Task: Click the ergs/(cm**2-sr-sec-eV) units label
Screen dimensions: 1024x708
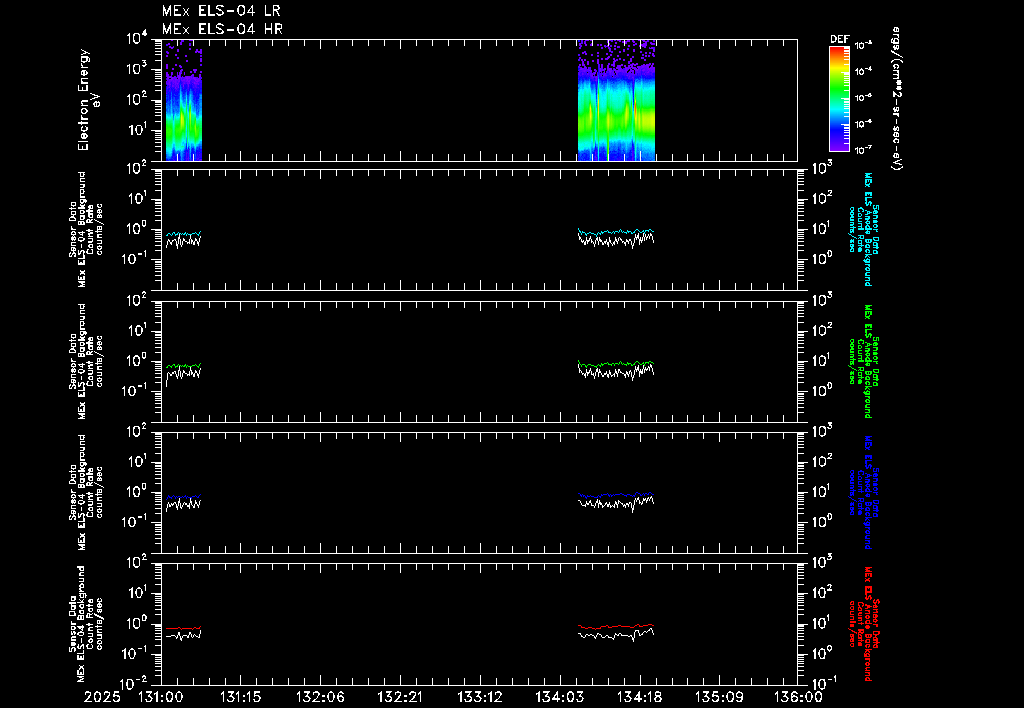Action: click(897, 99)
